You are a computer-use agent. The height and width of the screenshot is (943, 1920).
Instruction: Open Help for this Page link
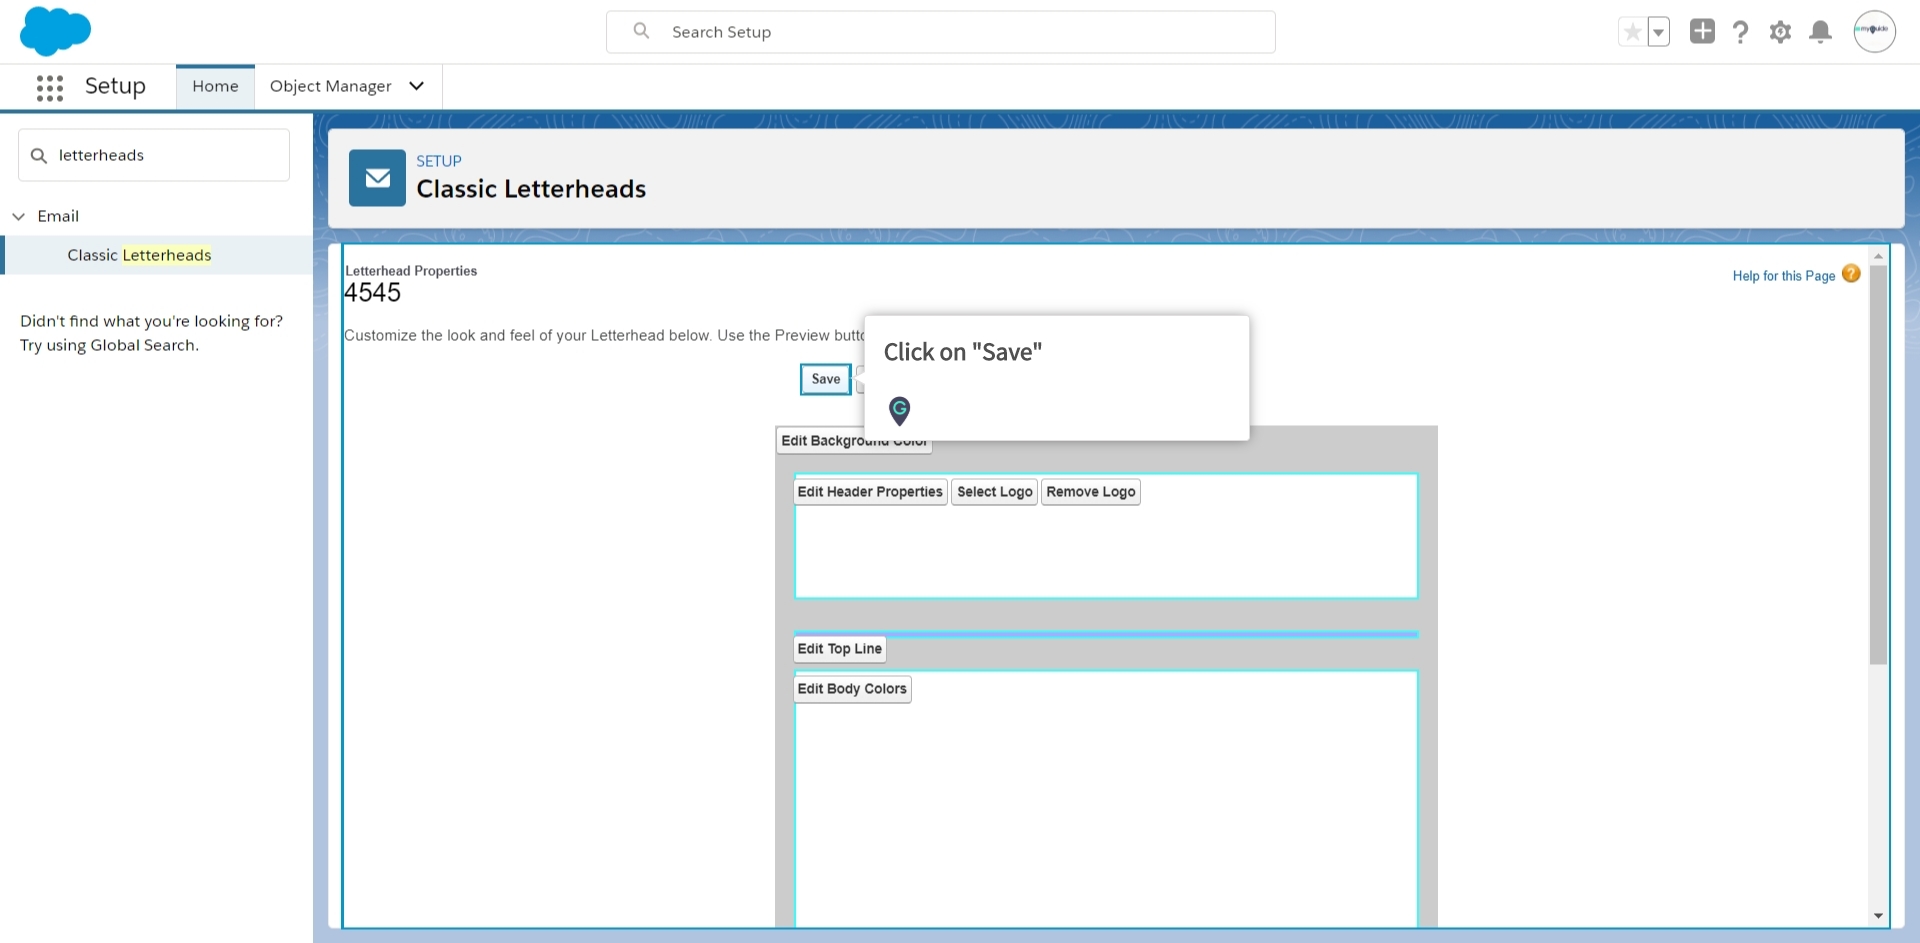pos(1783,276)
